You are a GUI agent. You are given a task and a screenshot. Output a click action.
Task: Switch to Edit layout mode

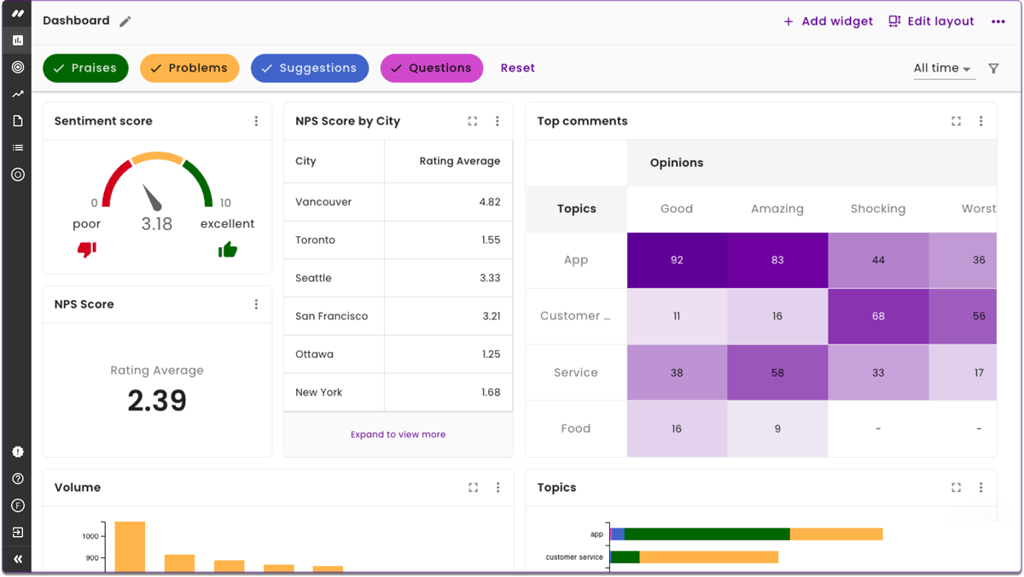point(930,21)
